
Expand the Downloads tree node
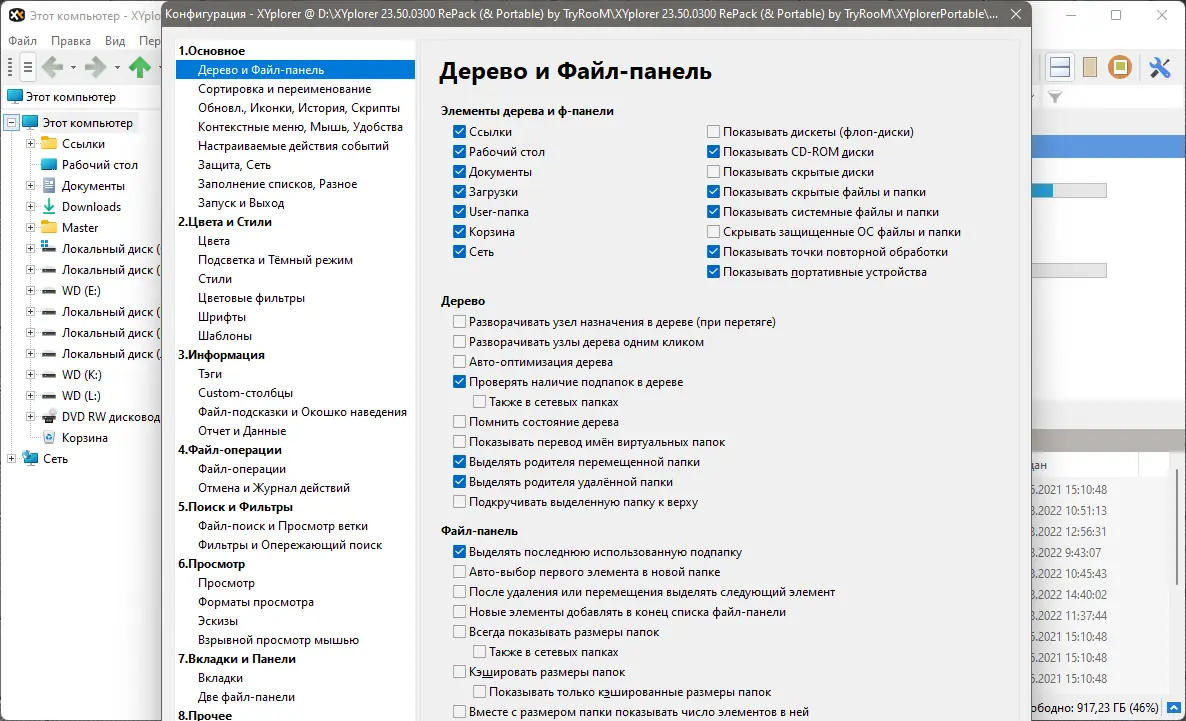(30, 206)
